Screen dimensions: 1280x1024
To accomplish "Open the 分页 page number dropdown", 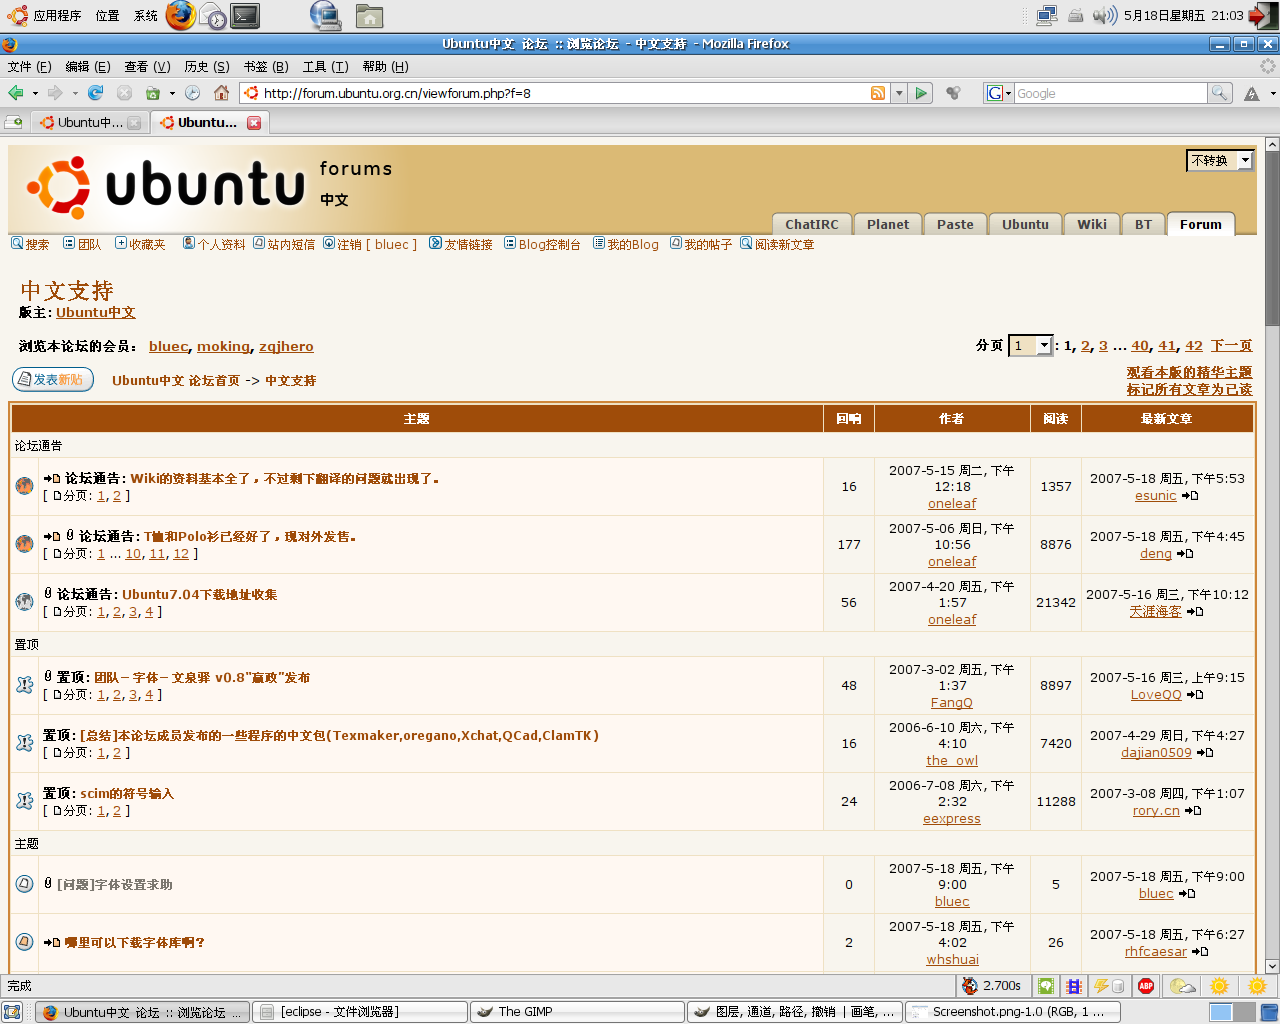I will coord(1030,346).
